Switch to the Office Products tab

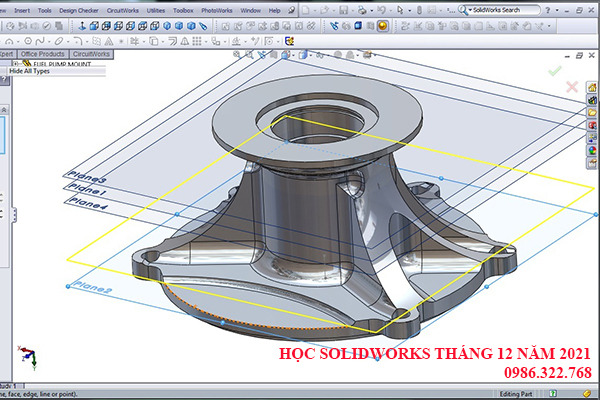[42, 54]
